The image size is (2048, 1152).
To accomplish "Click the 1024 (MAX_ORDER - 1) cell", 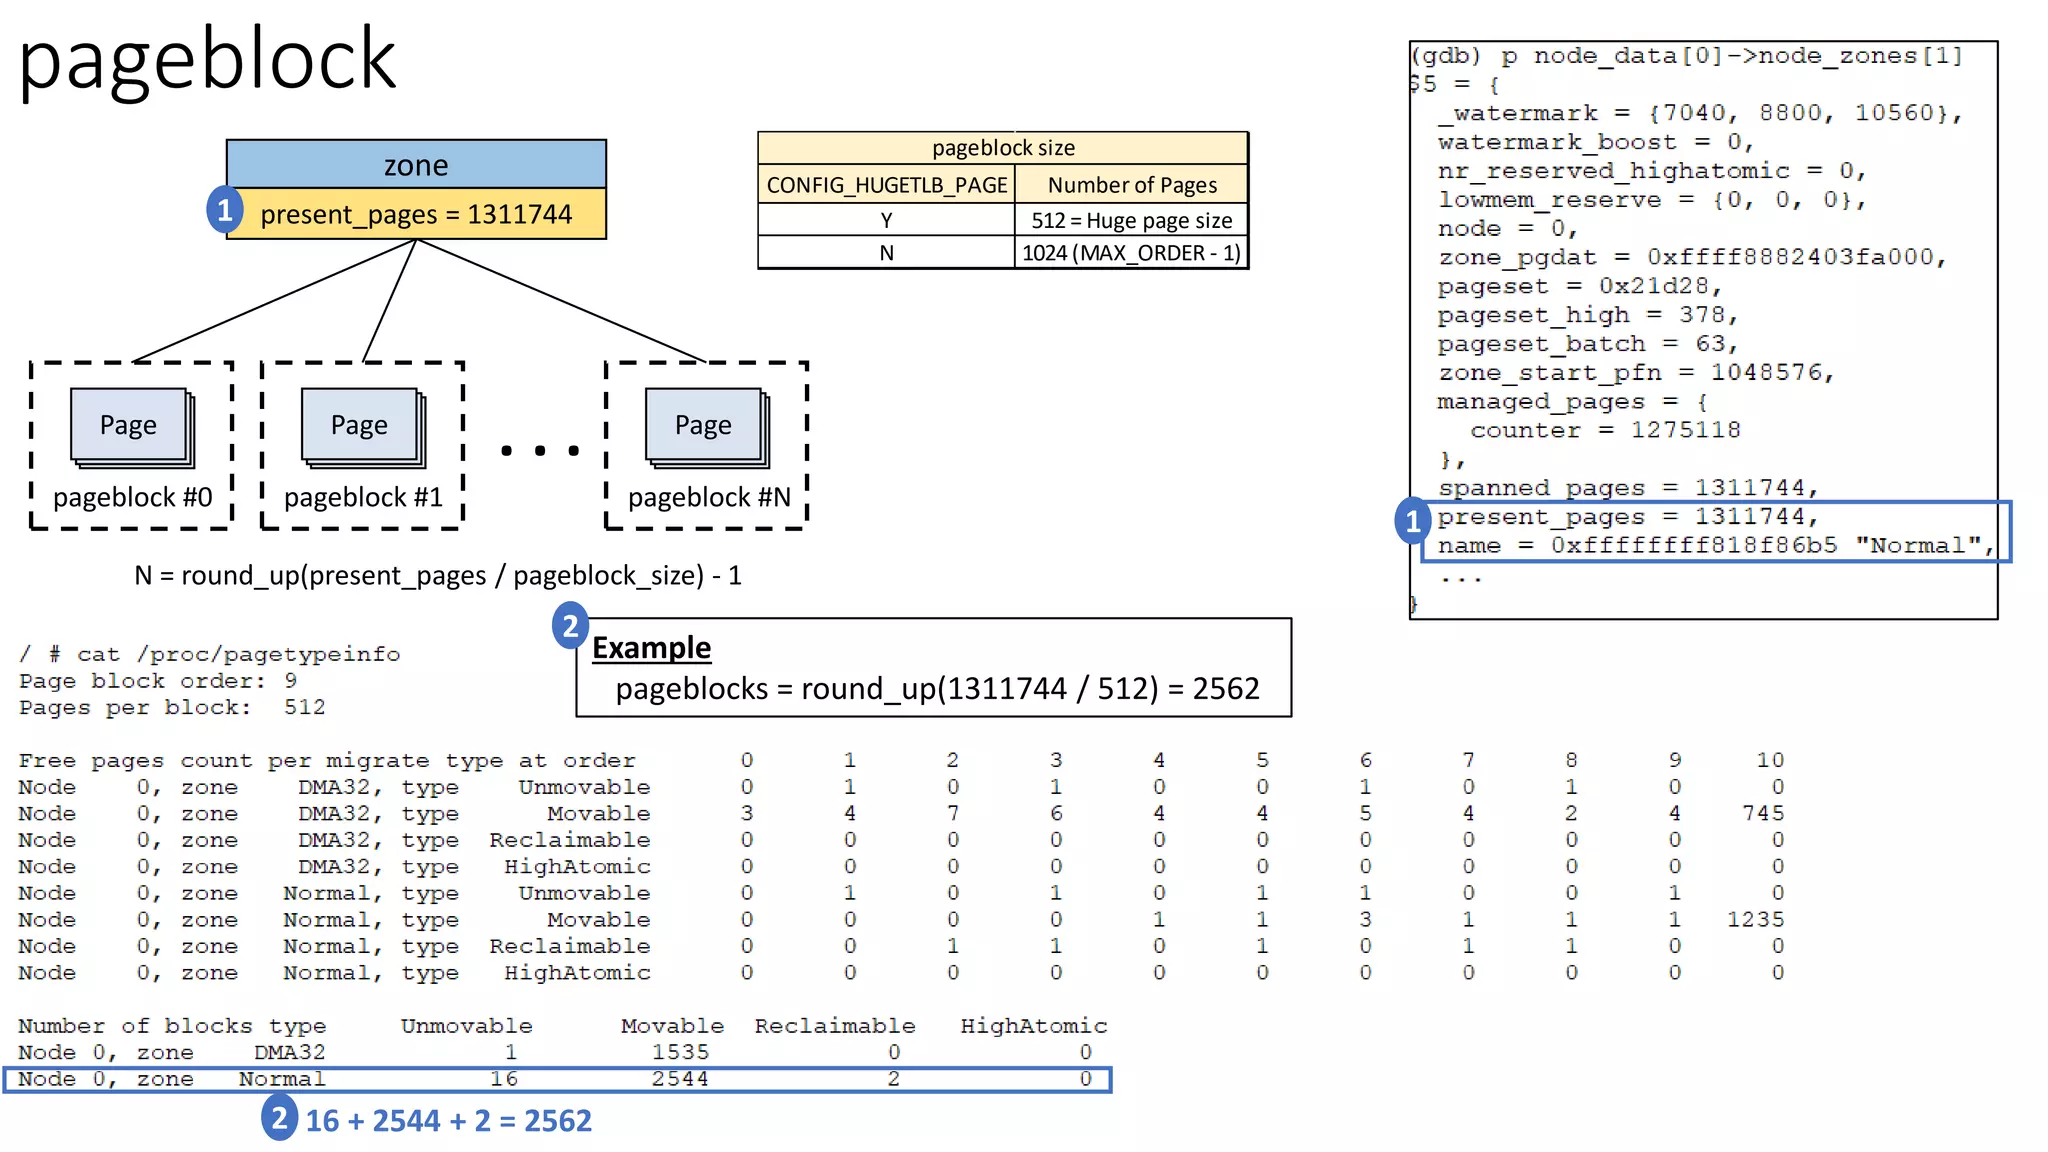I will click(1131, 253).
